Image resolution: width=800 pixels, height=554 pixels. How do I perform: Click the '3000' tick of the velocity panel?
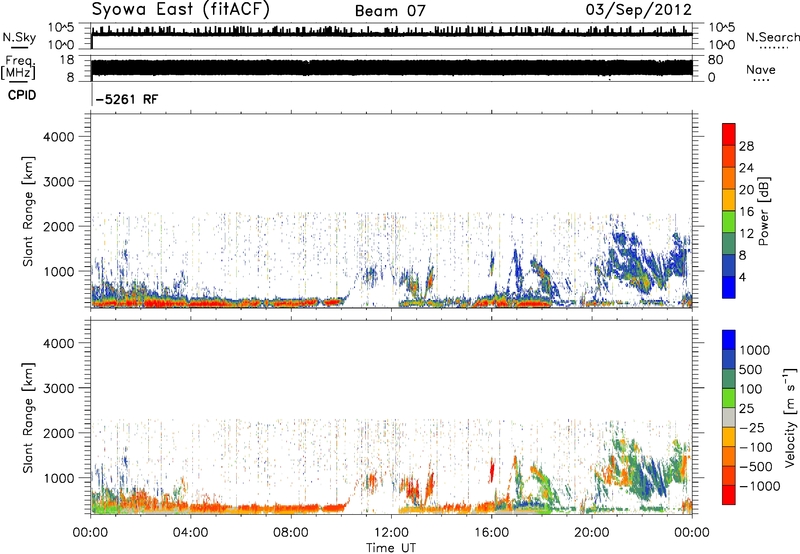pos(59,388)
